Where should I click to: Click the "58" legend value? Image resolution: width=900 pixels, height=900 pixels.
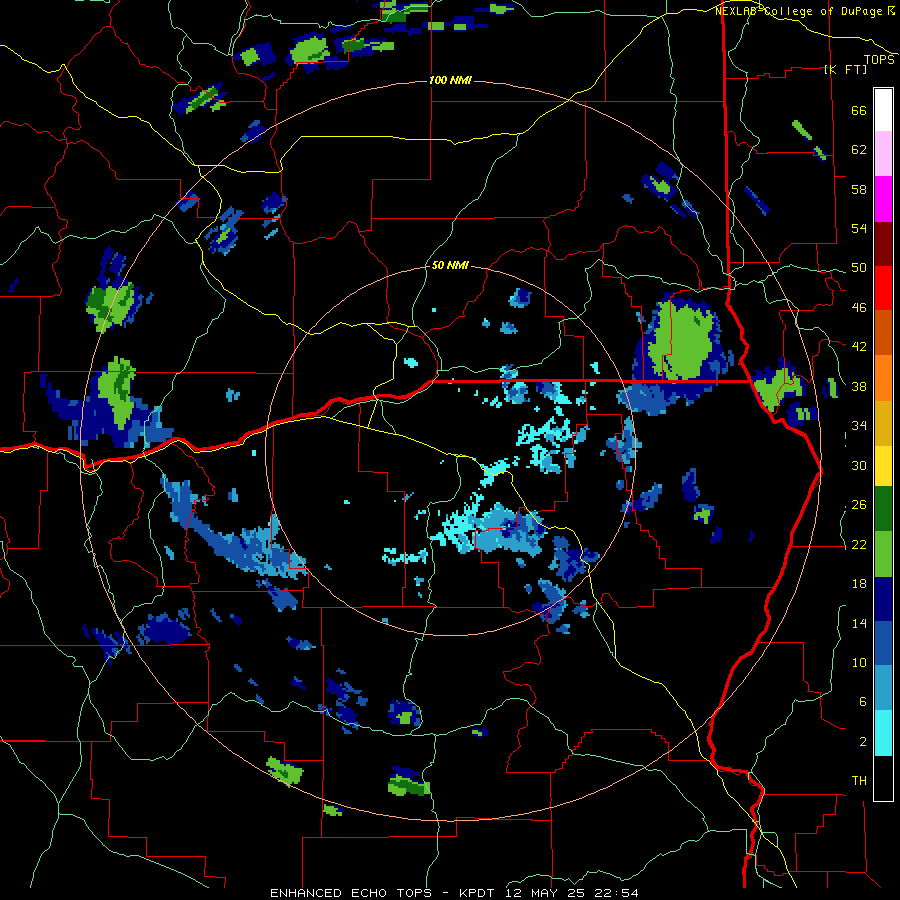coord(859,189)
